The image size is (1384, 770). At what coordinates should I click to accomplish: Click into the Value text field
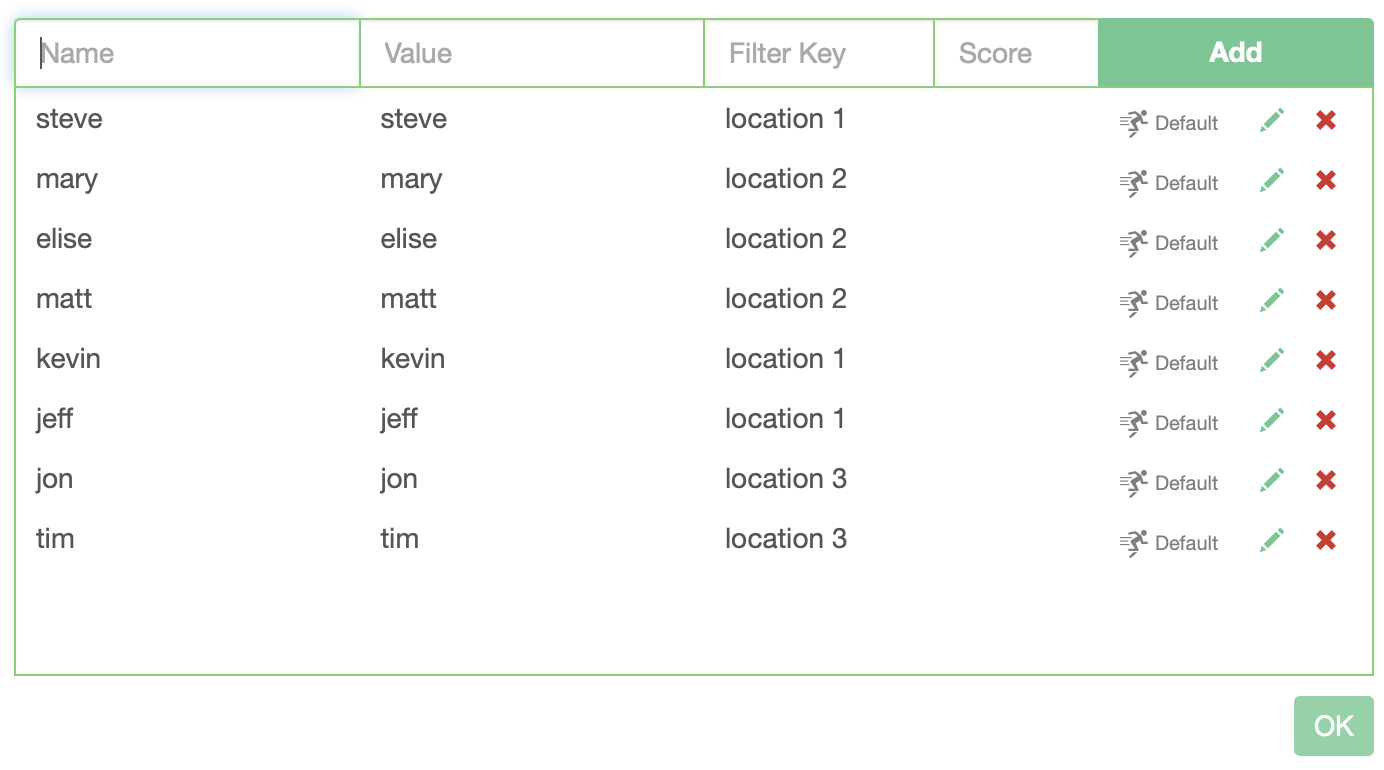coord(532,53)
